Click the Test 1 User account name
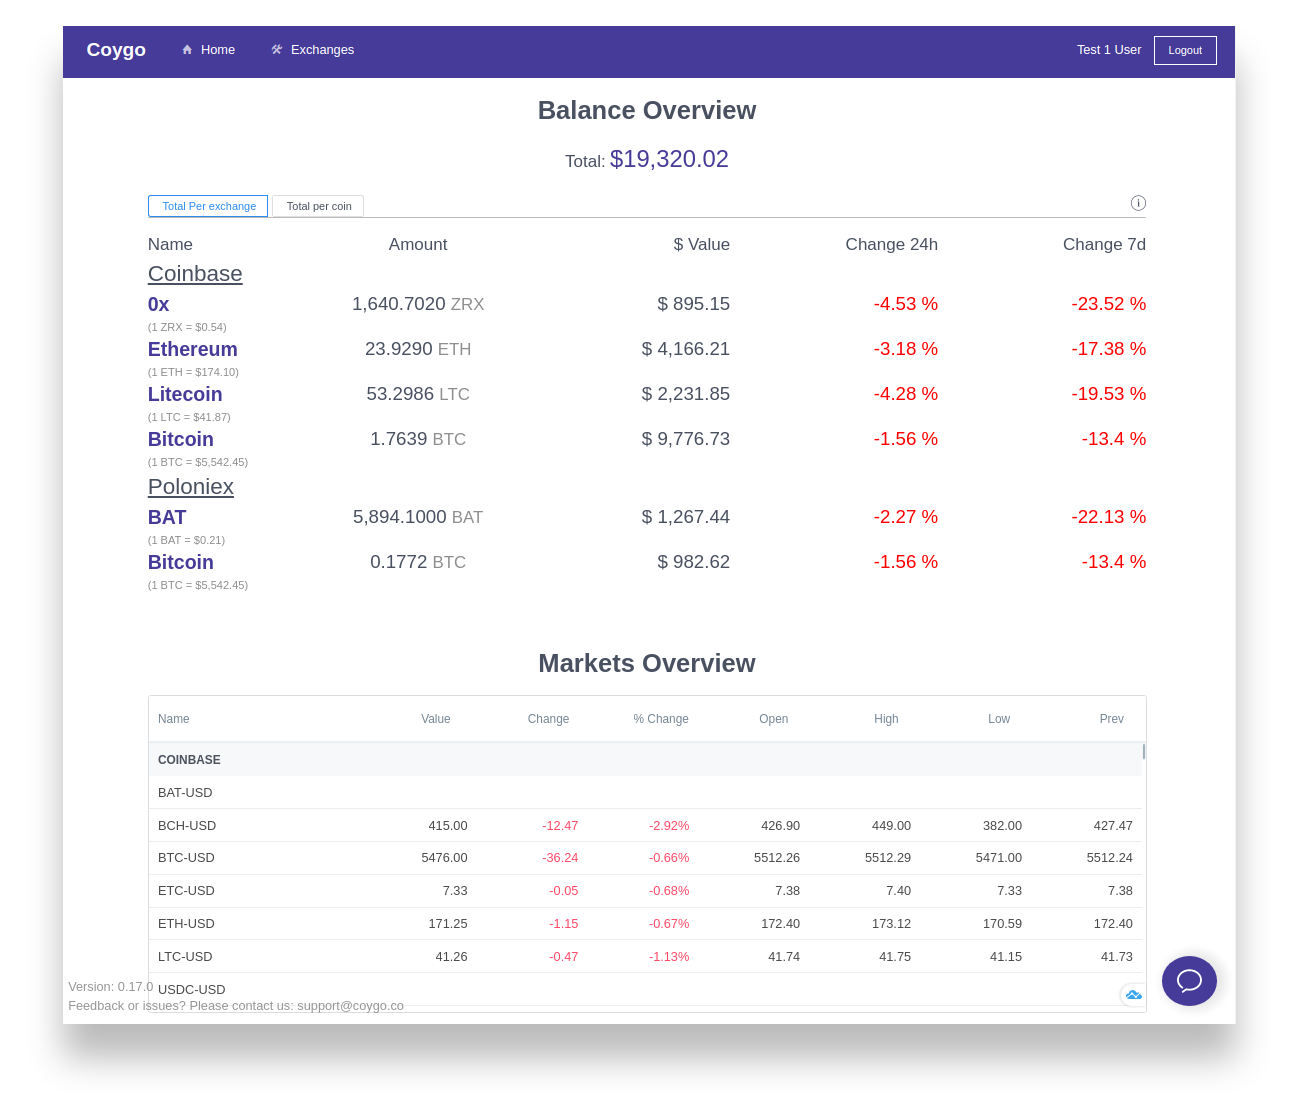This screenshot has height=1106, width=1300. 1109,50
